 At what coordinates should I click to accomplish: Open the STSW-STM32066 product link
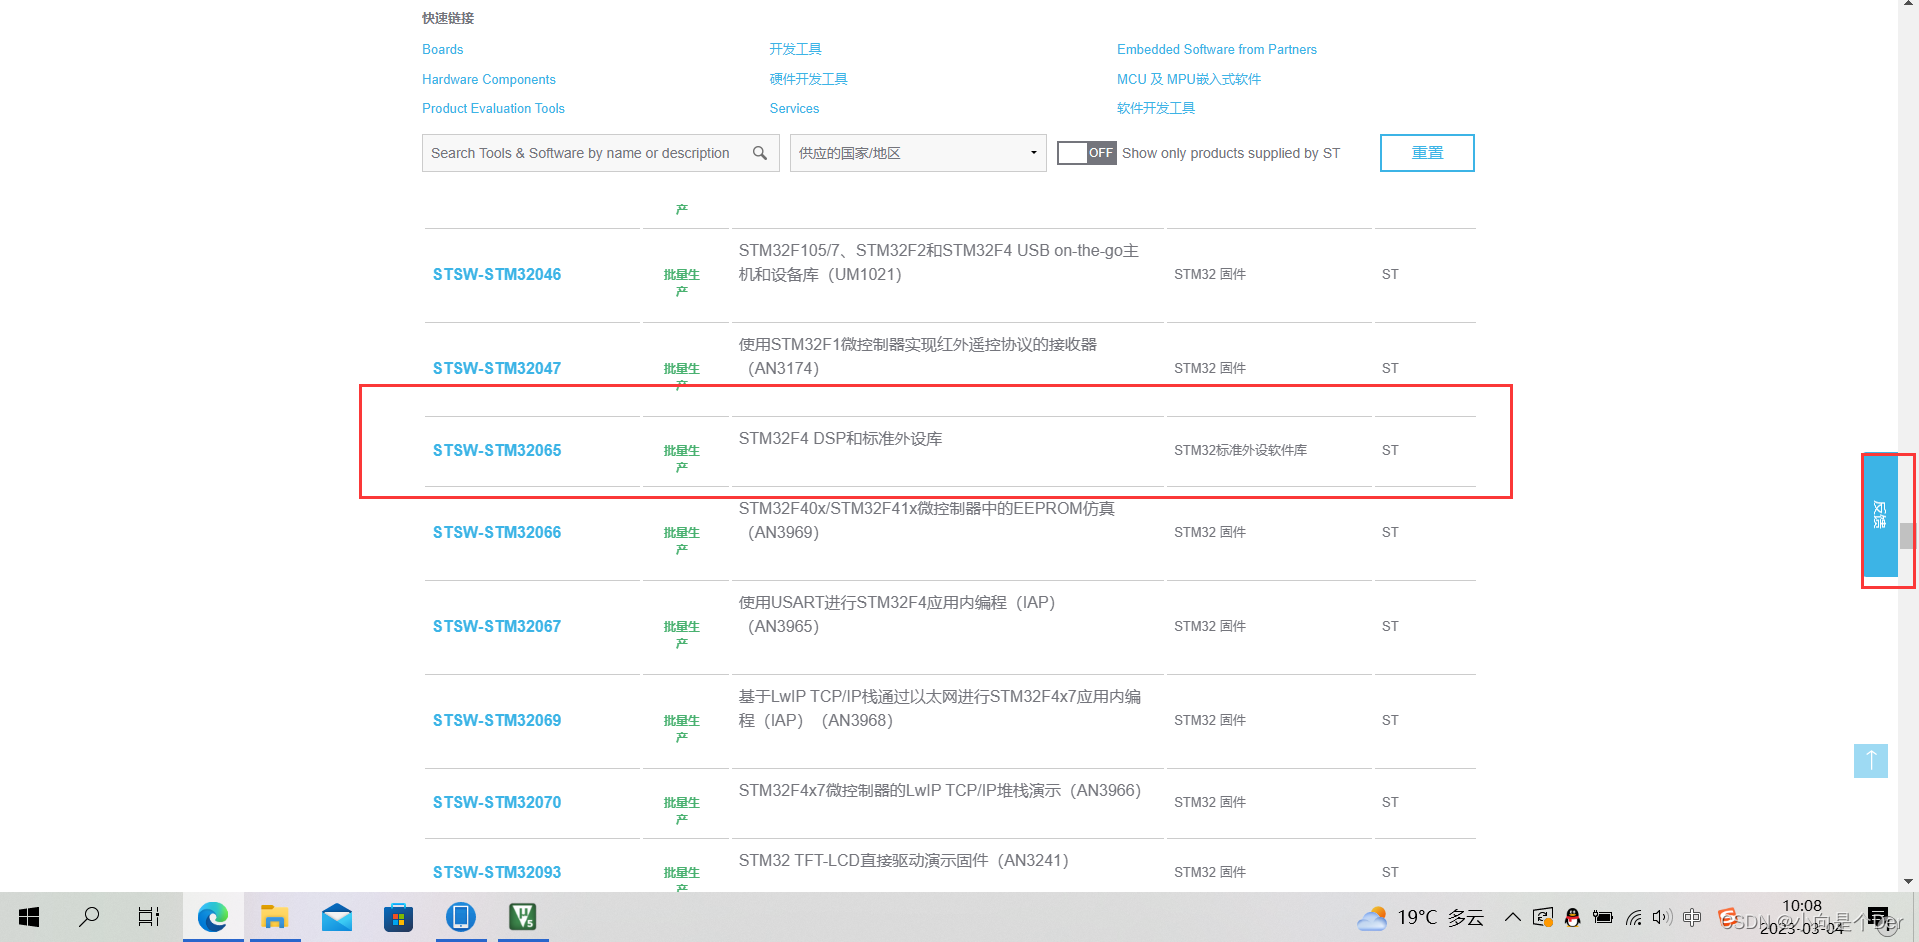pos(497,532)
